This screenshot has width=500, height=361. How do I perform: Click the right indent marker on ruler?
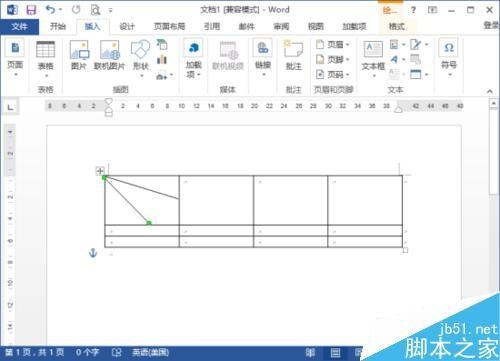(x=398, y=109)
